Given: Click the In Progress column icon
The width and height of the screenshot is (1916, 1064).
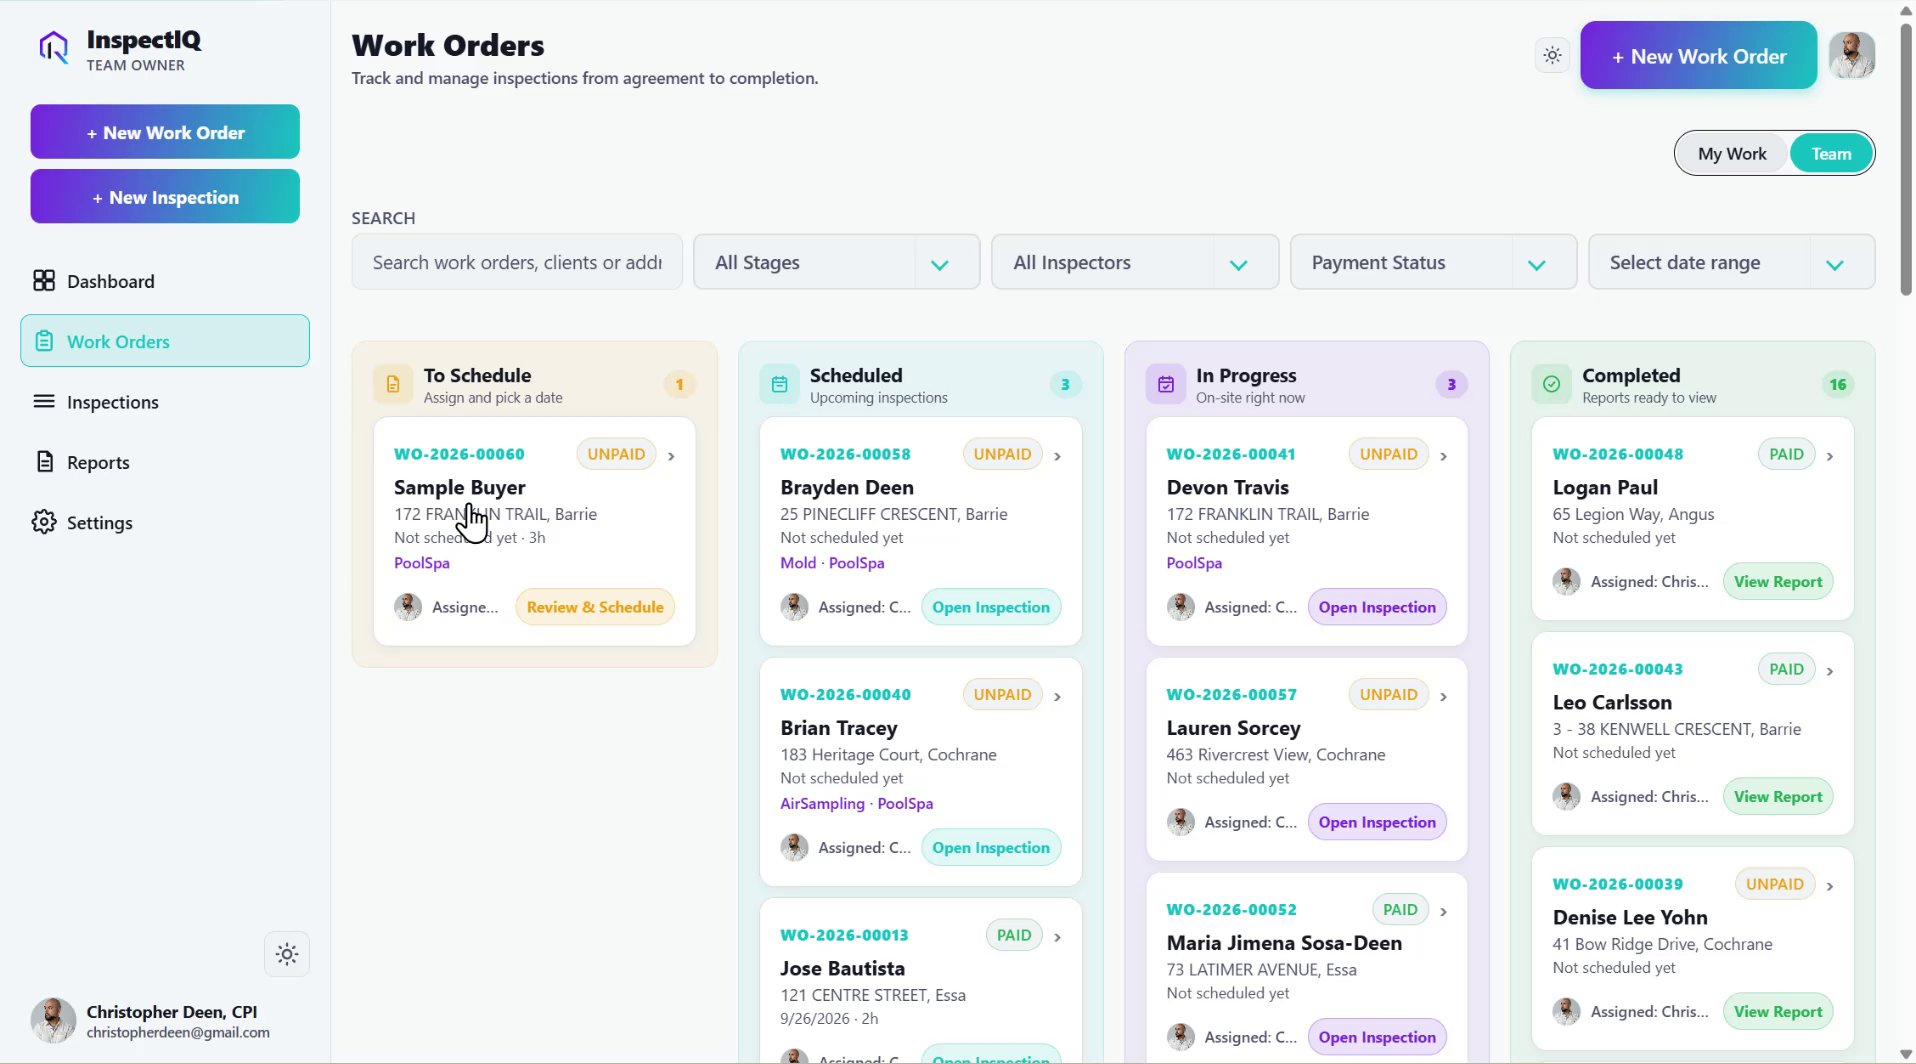Looking at the screenshot, I should click(x=1165, y=384).
